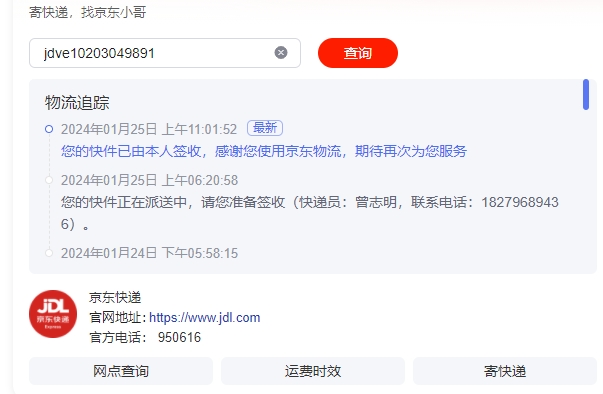Open the https://www.jdl.com link
The image size is (603, 394).
coord(204,318)
